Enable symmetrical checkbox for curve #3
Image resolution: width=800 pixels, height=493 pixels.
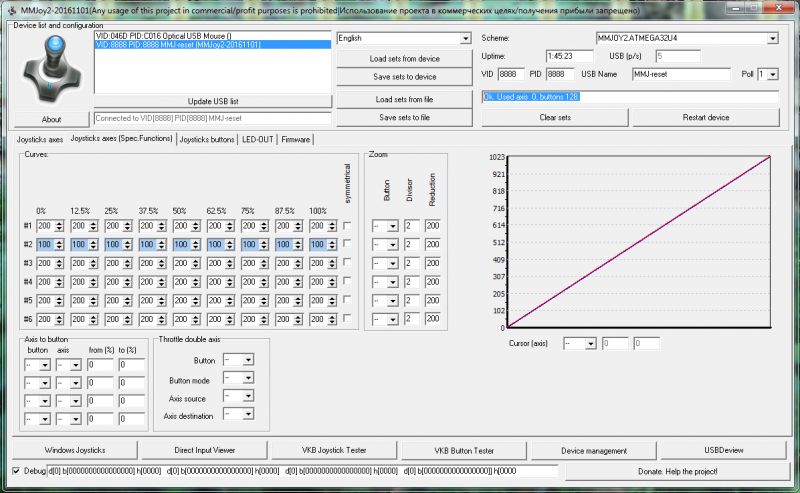point(347,262)
